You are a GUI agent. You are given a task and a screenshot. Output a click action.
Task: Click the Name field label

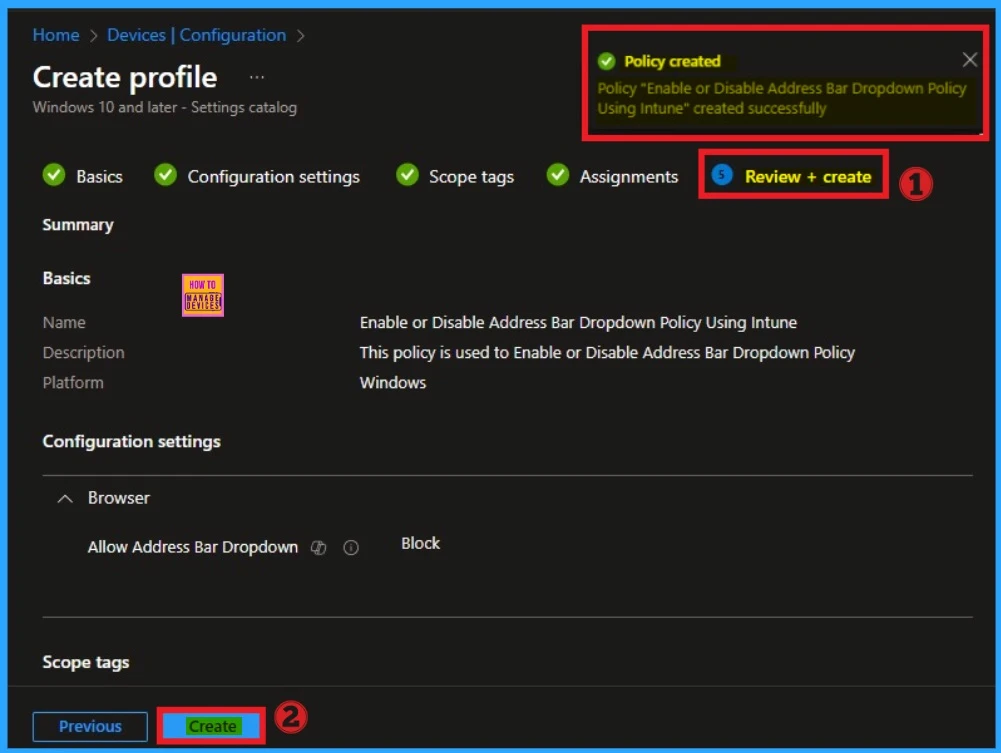click(64, 322)
